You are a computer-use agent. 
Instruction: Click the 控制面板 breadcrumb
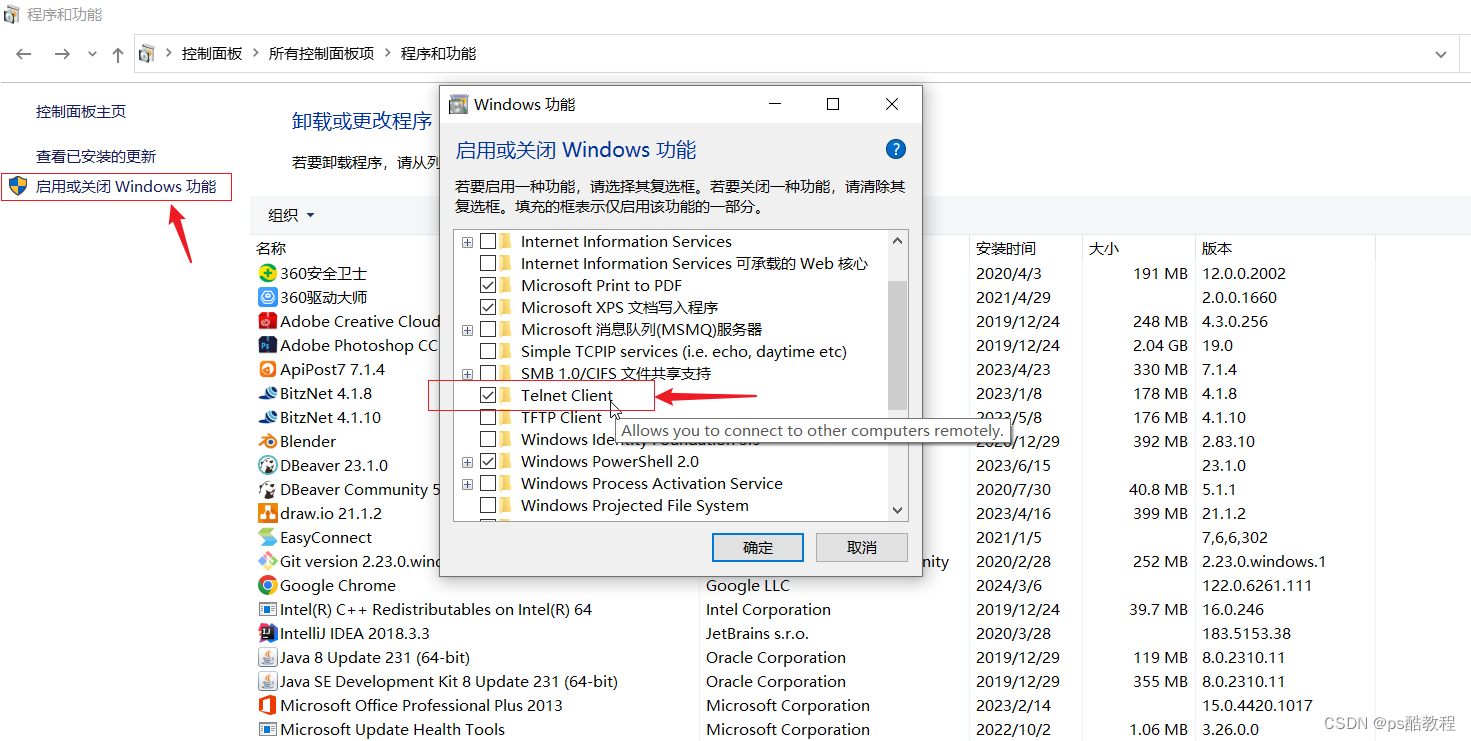click(212, 54)
